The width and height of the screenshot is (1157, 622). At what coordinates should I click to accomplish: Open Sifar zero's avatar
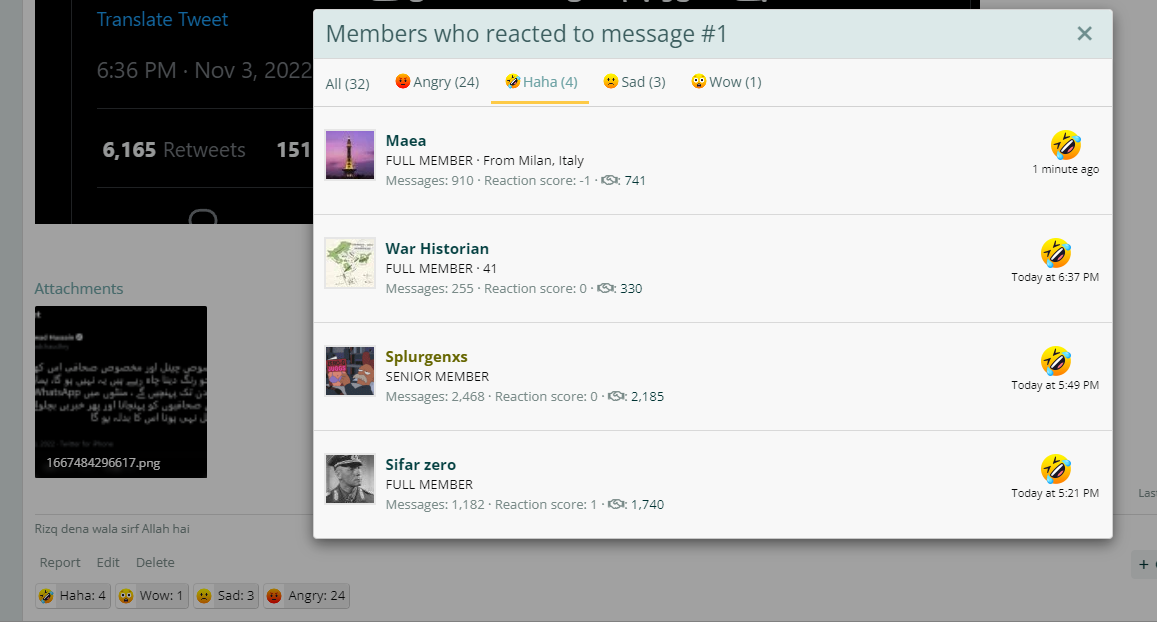(x=350, y=479)
